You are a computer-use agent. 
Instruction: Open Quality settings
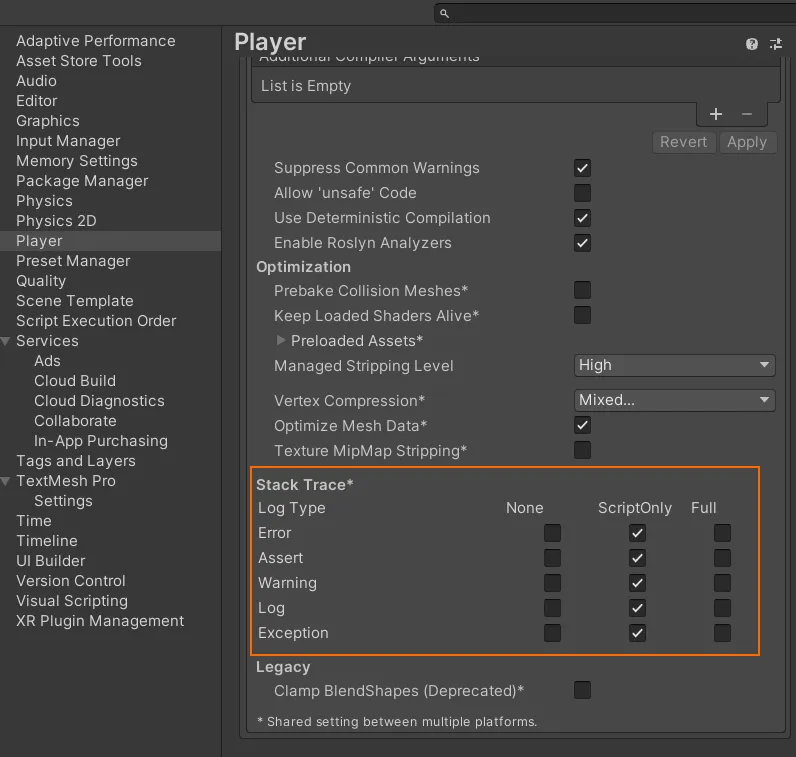(41, 281)
